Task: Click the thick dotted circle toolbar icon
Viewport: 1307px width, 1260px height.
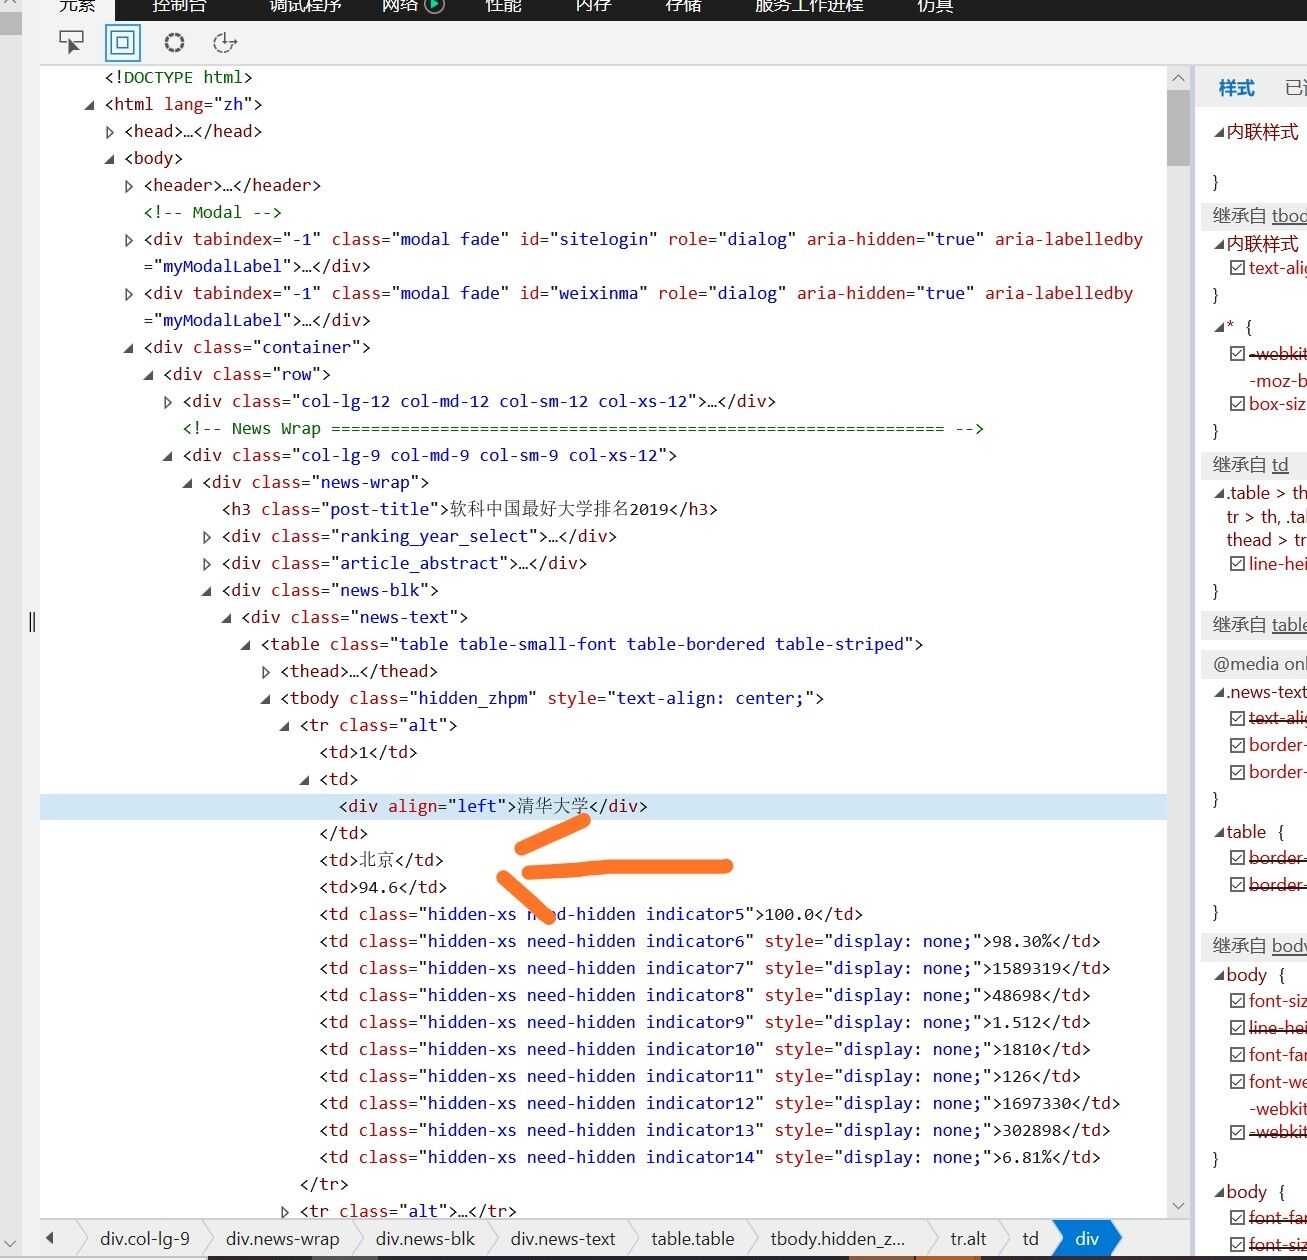Action: click(x=174, y=42)
